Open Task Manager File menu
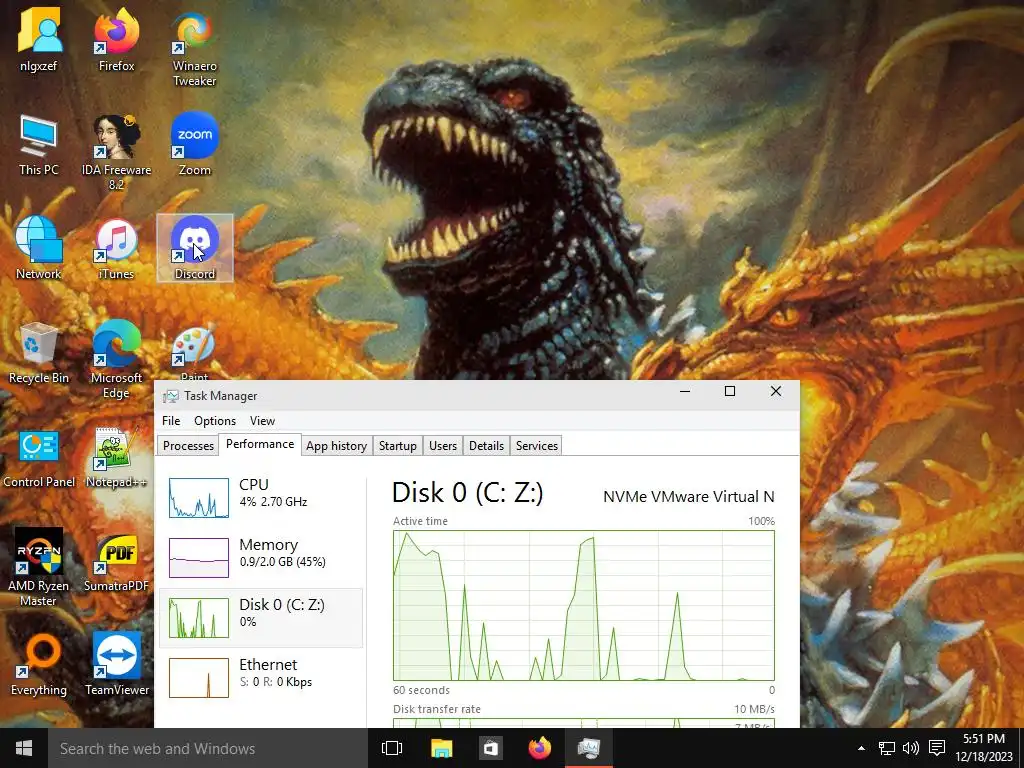 pos(171,421)
